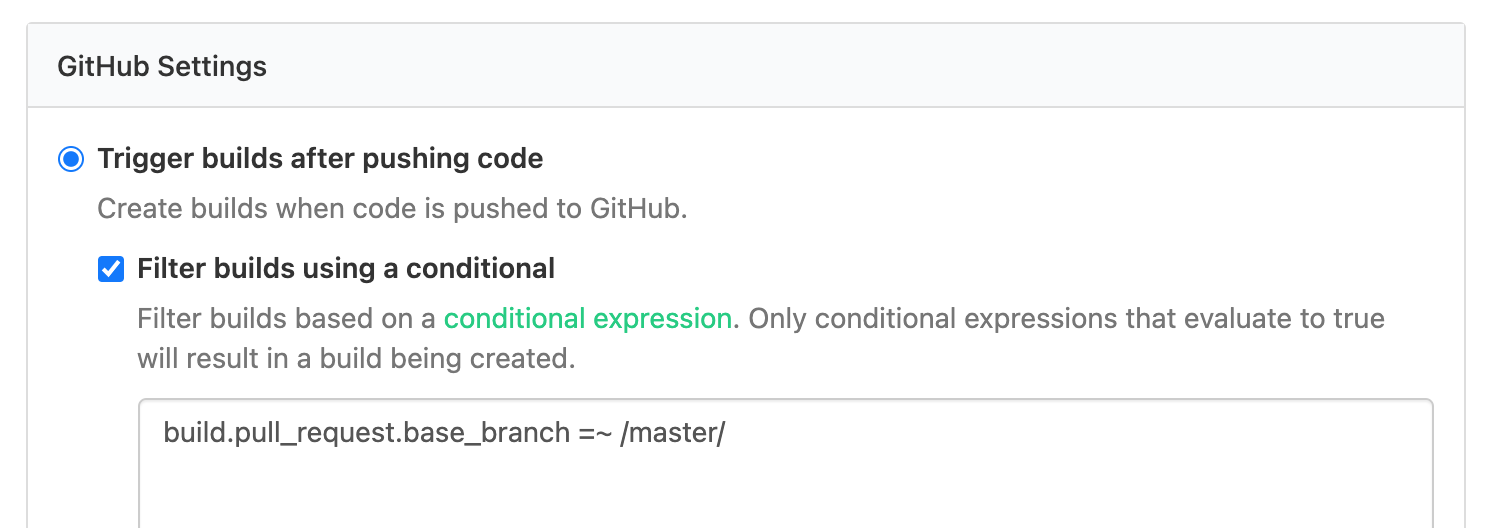Image resolution: width=1494 pixels, height=528 pixels.
Task: Click 'Create builds when code is pushed' description
Action: click(330, 211)
